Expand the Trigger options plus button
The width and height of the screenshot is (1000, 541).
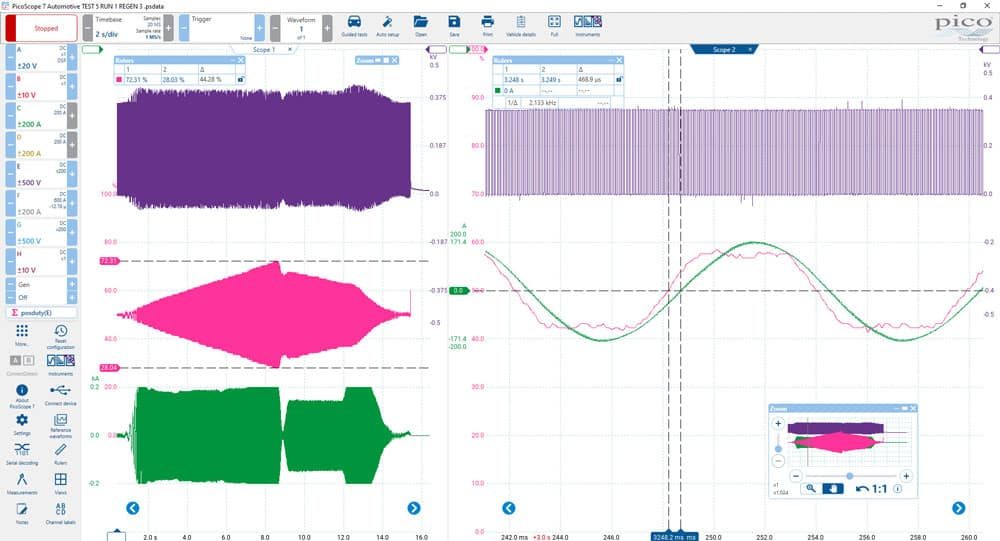pos(260,28)
